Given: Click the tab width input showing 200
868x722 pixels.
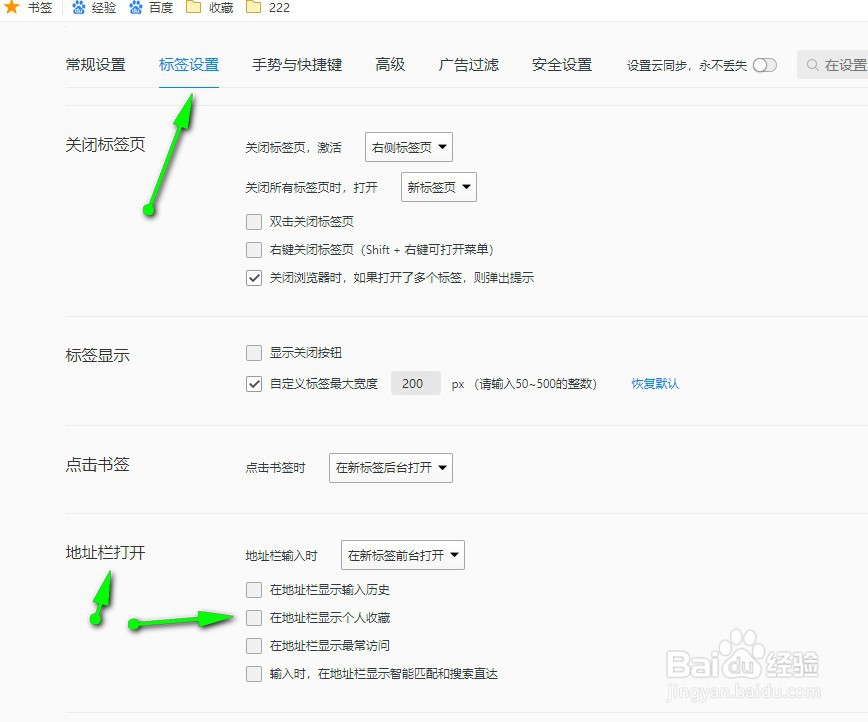Looking at the screenshot, I should pyautogui.click(x=415, y=383).
